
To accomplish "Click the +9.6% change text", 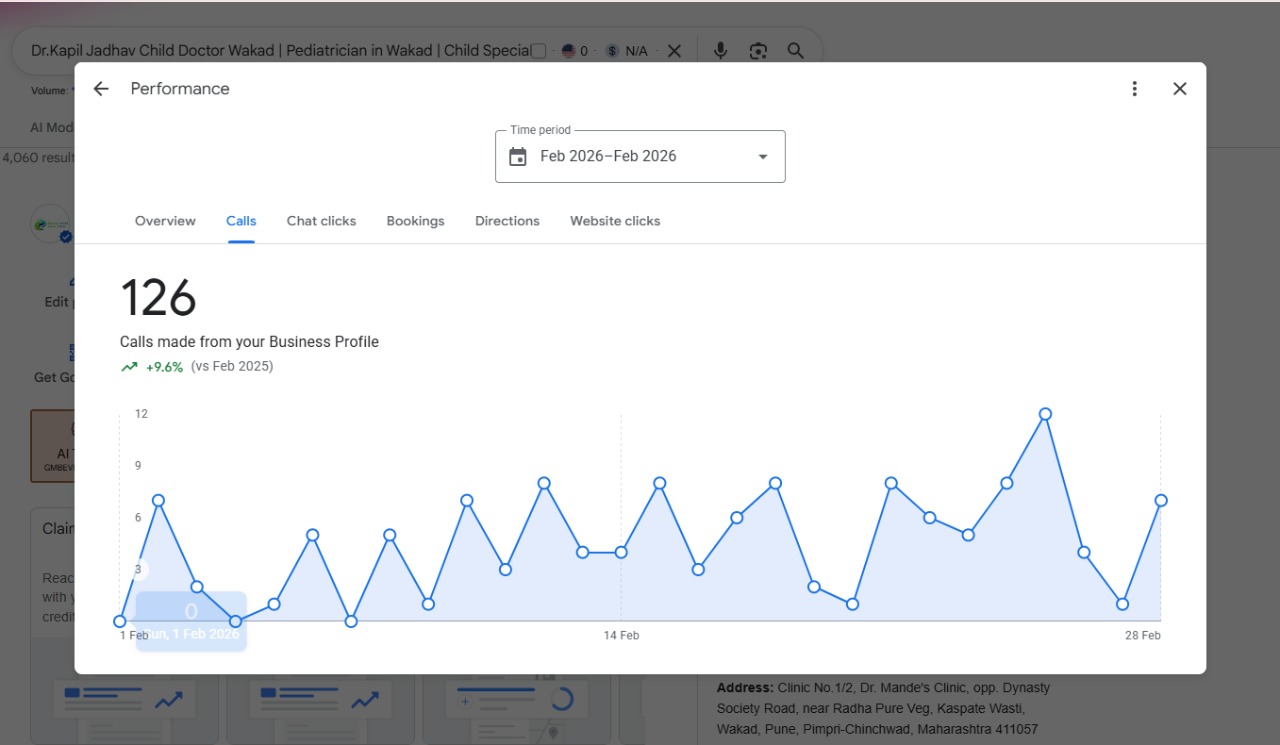I will pyautogui.click(x=164, y=367).
